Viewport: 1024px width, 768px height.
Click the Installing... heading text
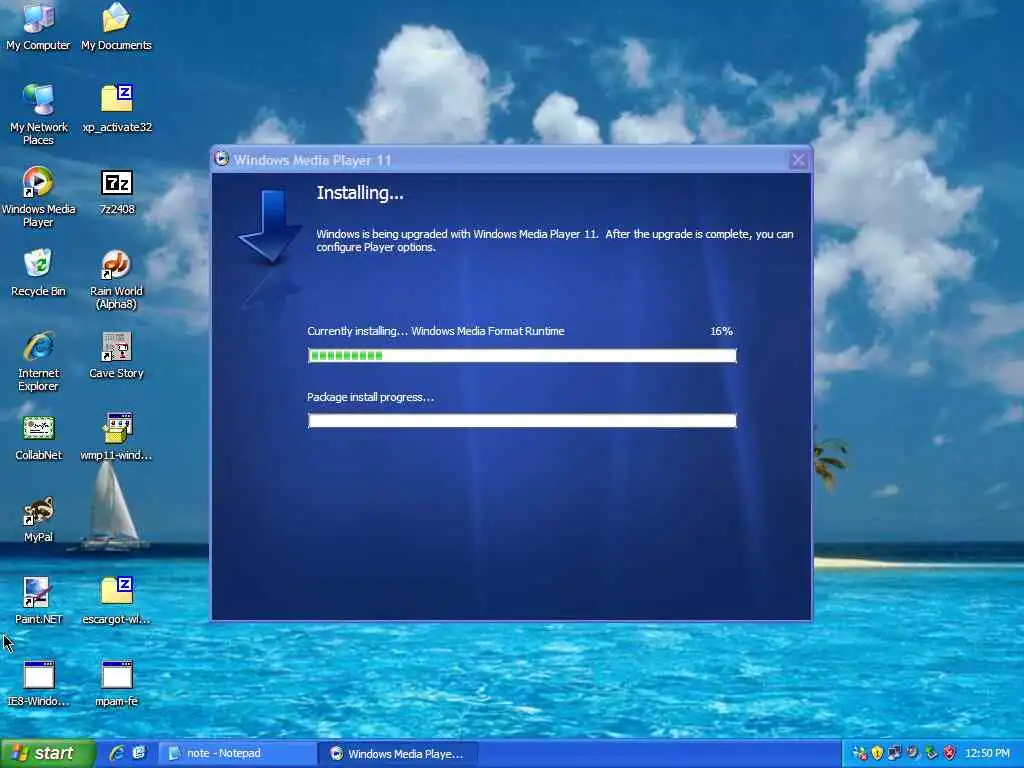360,193
